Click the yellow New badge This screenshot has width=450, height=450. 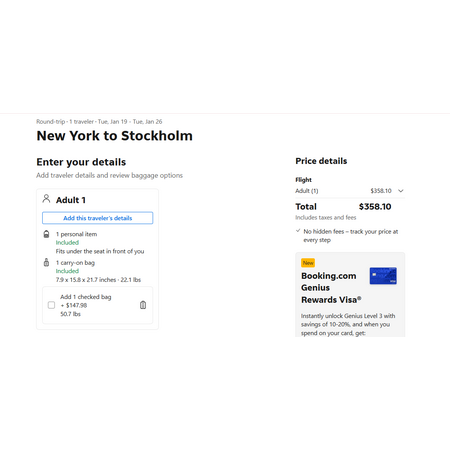308,263
